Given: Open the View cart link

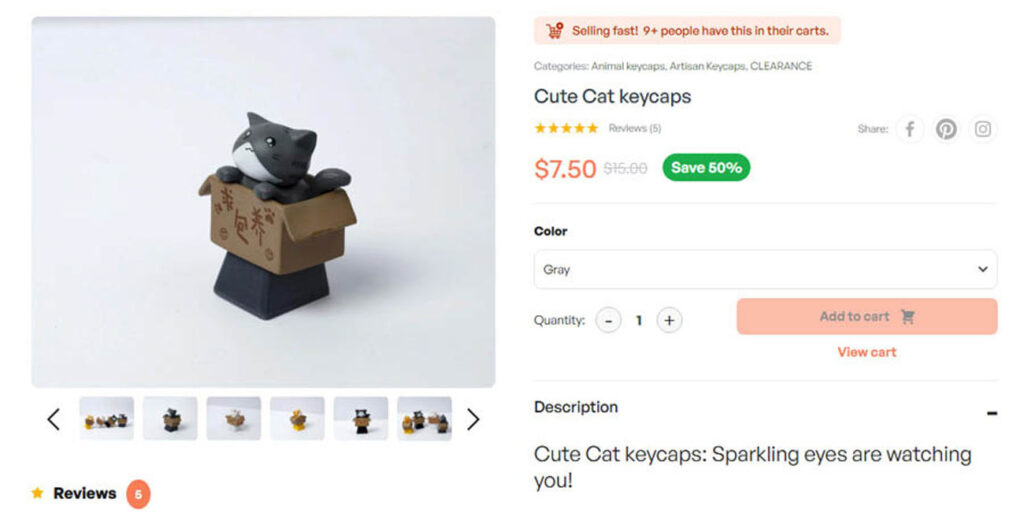Looking at the screenshot, I should pos(867,352).
